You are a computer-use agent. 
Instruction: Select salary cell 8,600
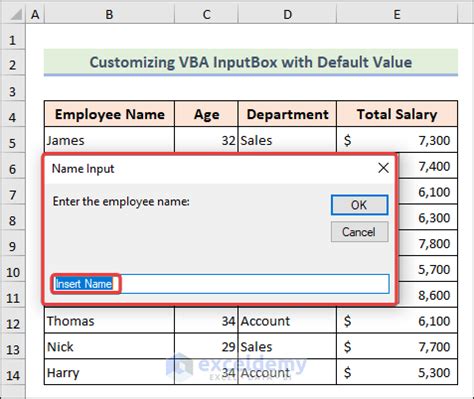(x=428, y=295)
